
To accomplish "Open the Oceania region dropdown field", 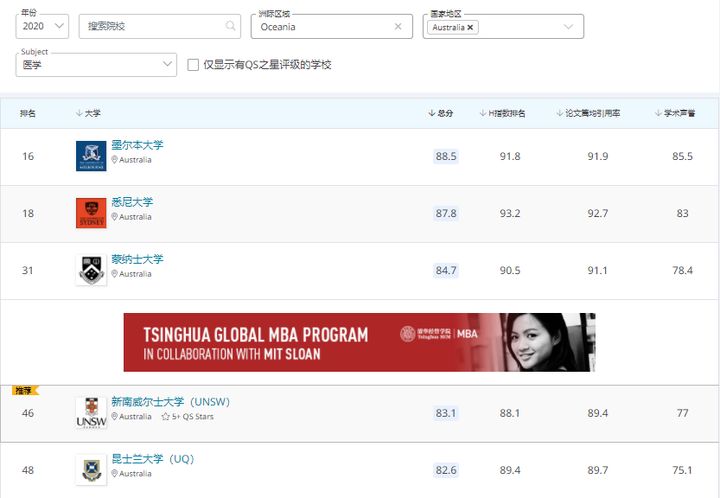I will 332,27.
